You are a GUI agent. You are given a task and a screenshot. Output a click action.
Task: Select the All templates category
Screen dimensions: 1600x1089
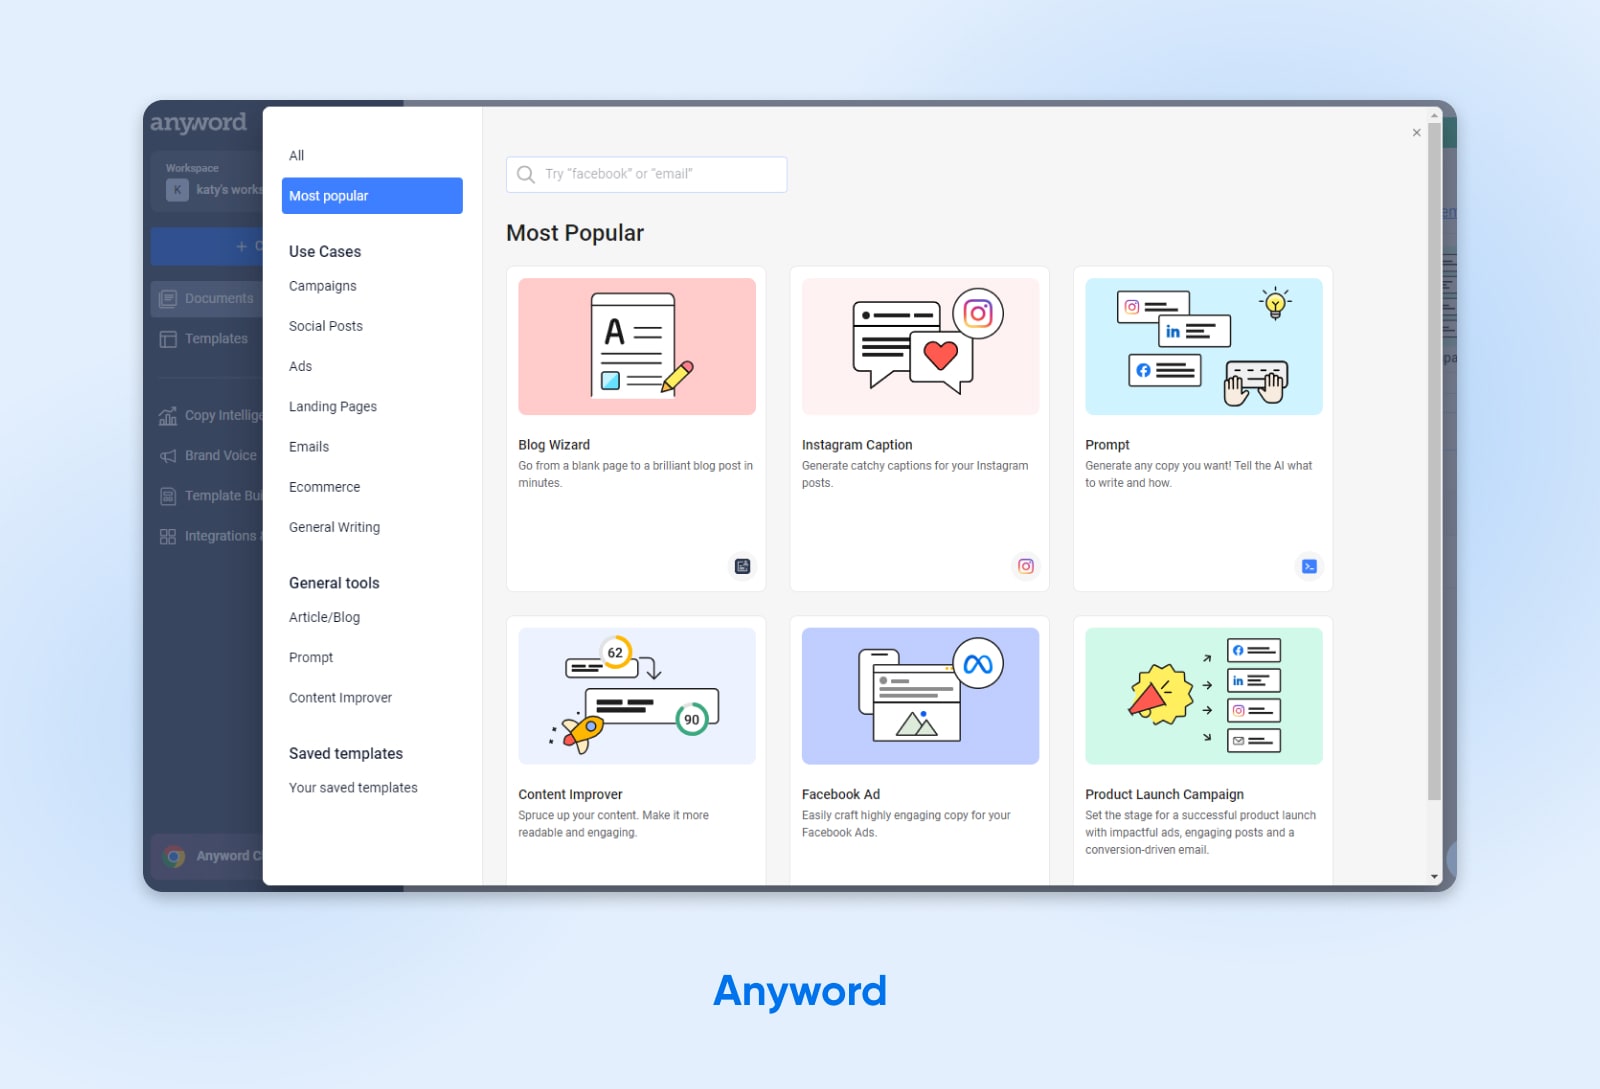pyautogui.click(x=297, y=156)
